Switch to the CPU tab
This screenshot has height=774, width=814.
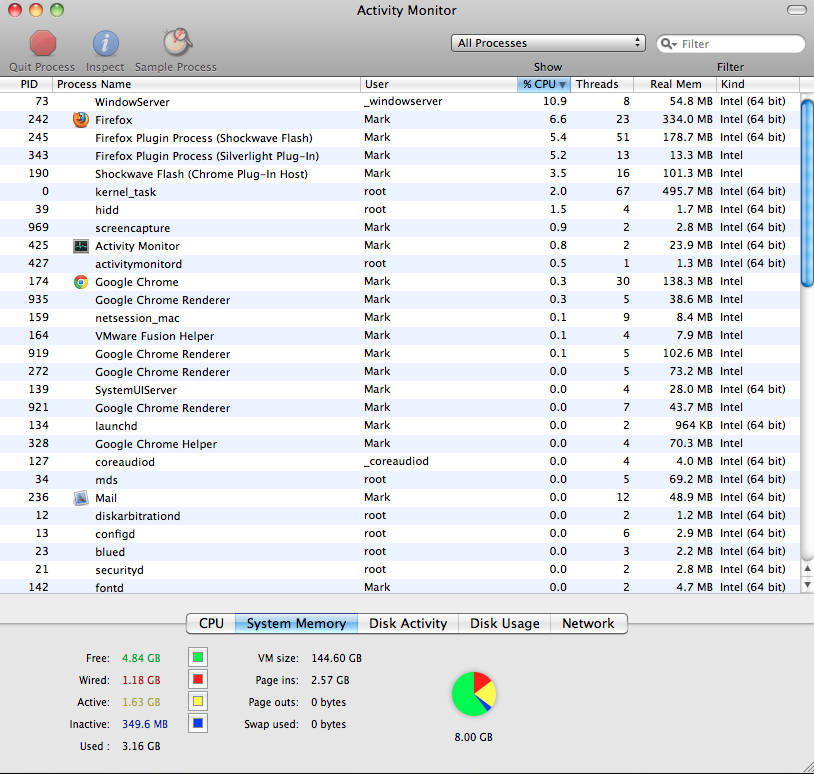click(x=211, y=623)
